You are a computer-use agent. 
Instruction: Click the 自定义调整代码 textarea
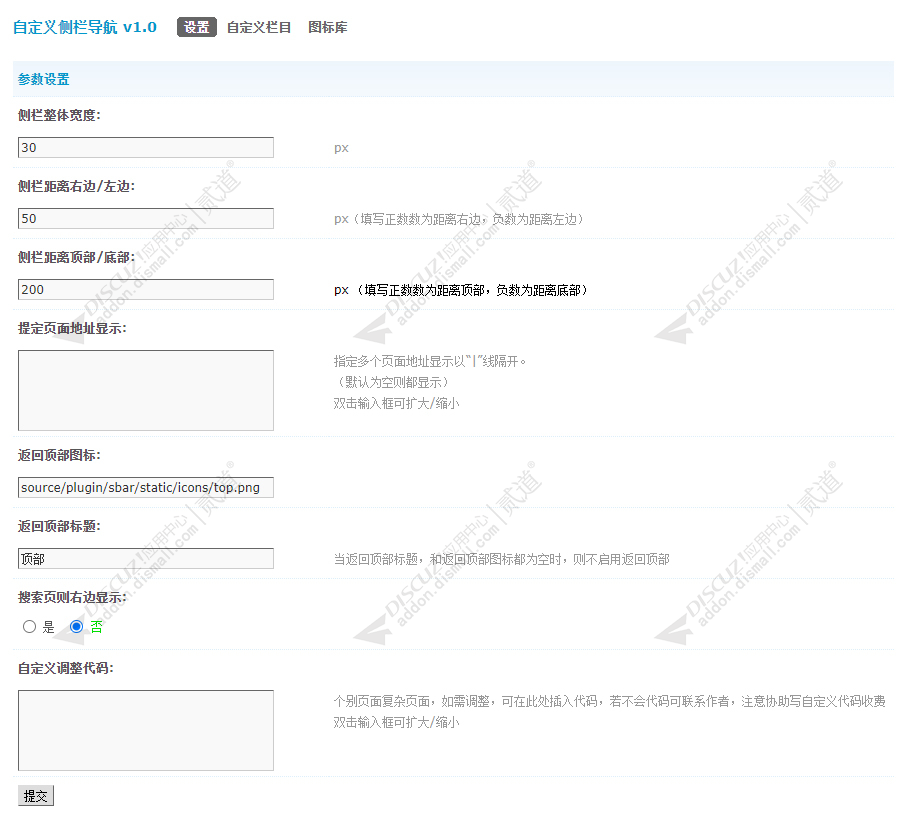[x=146, y=730]
